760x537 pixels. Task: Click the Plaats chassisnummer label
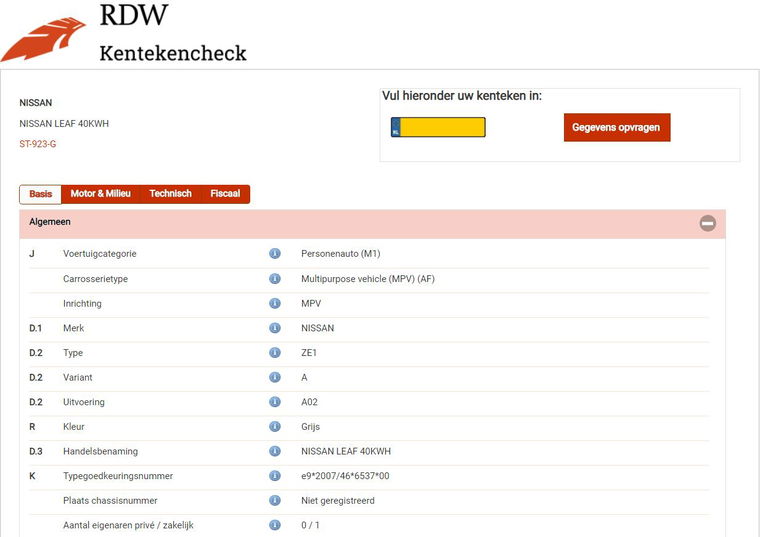(x=110, y=501)
